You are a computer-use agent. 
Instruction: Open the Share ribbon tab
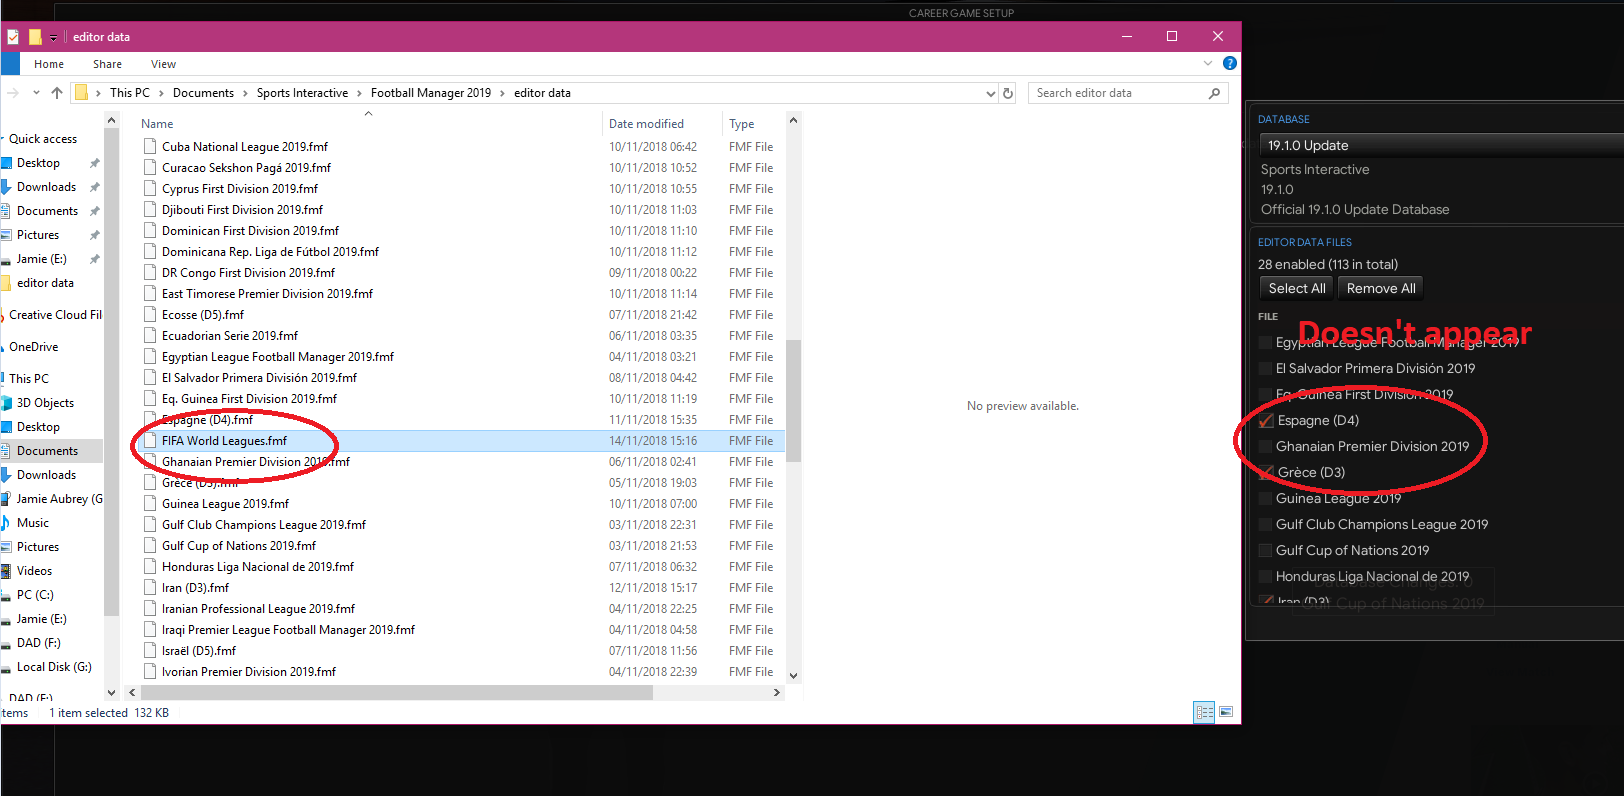[107, 64]
